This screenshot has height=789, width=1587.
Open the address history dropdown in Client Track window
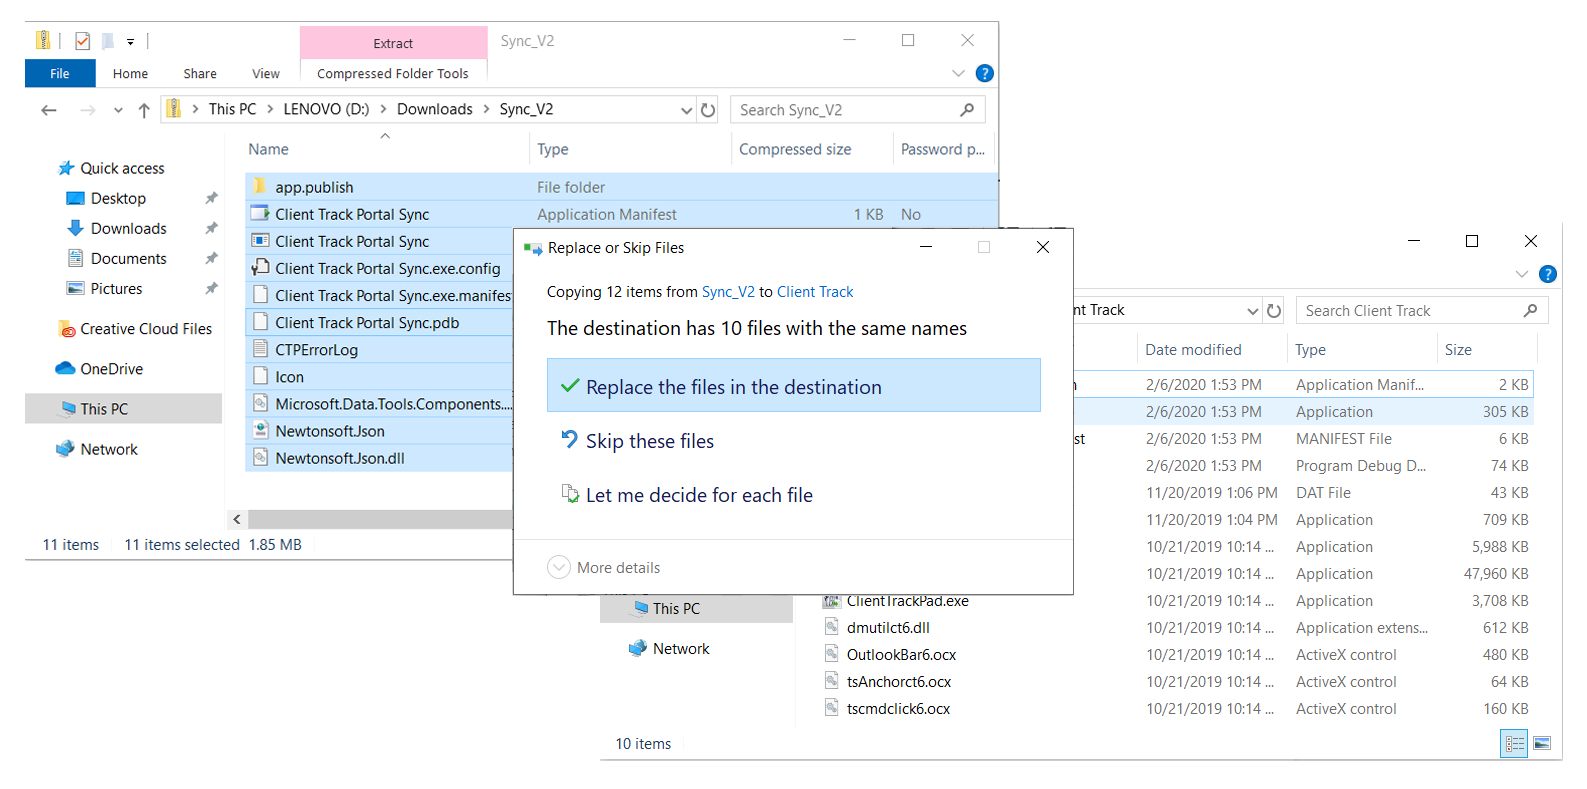(x=1252, y=311)
